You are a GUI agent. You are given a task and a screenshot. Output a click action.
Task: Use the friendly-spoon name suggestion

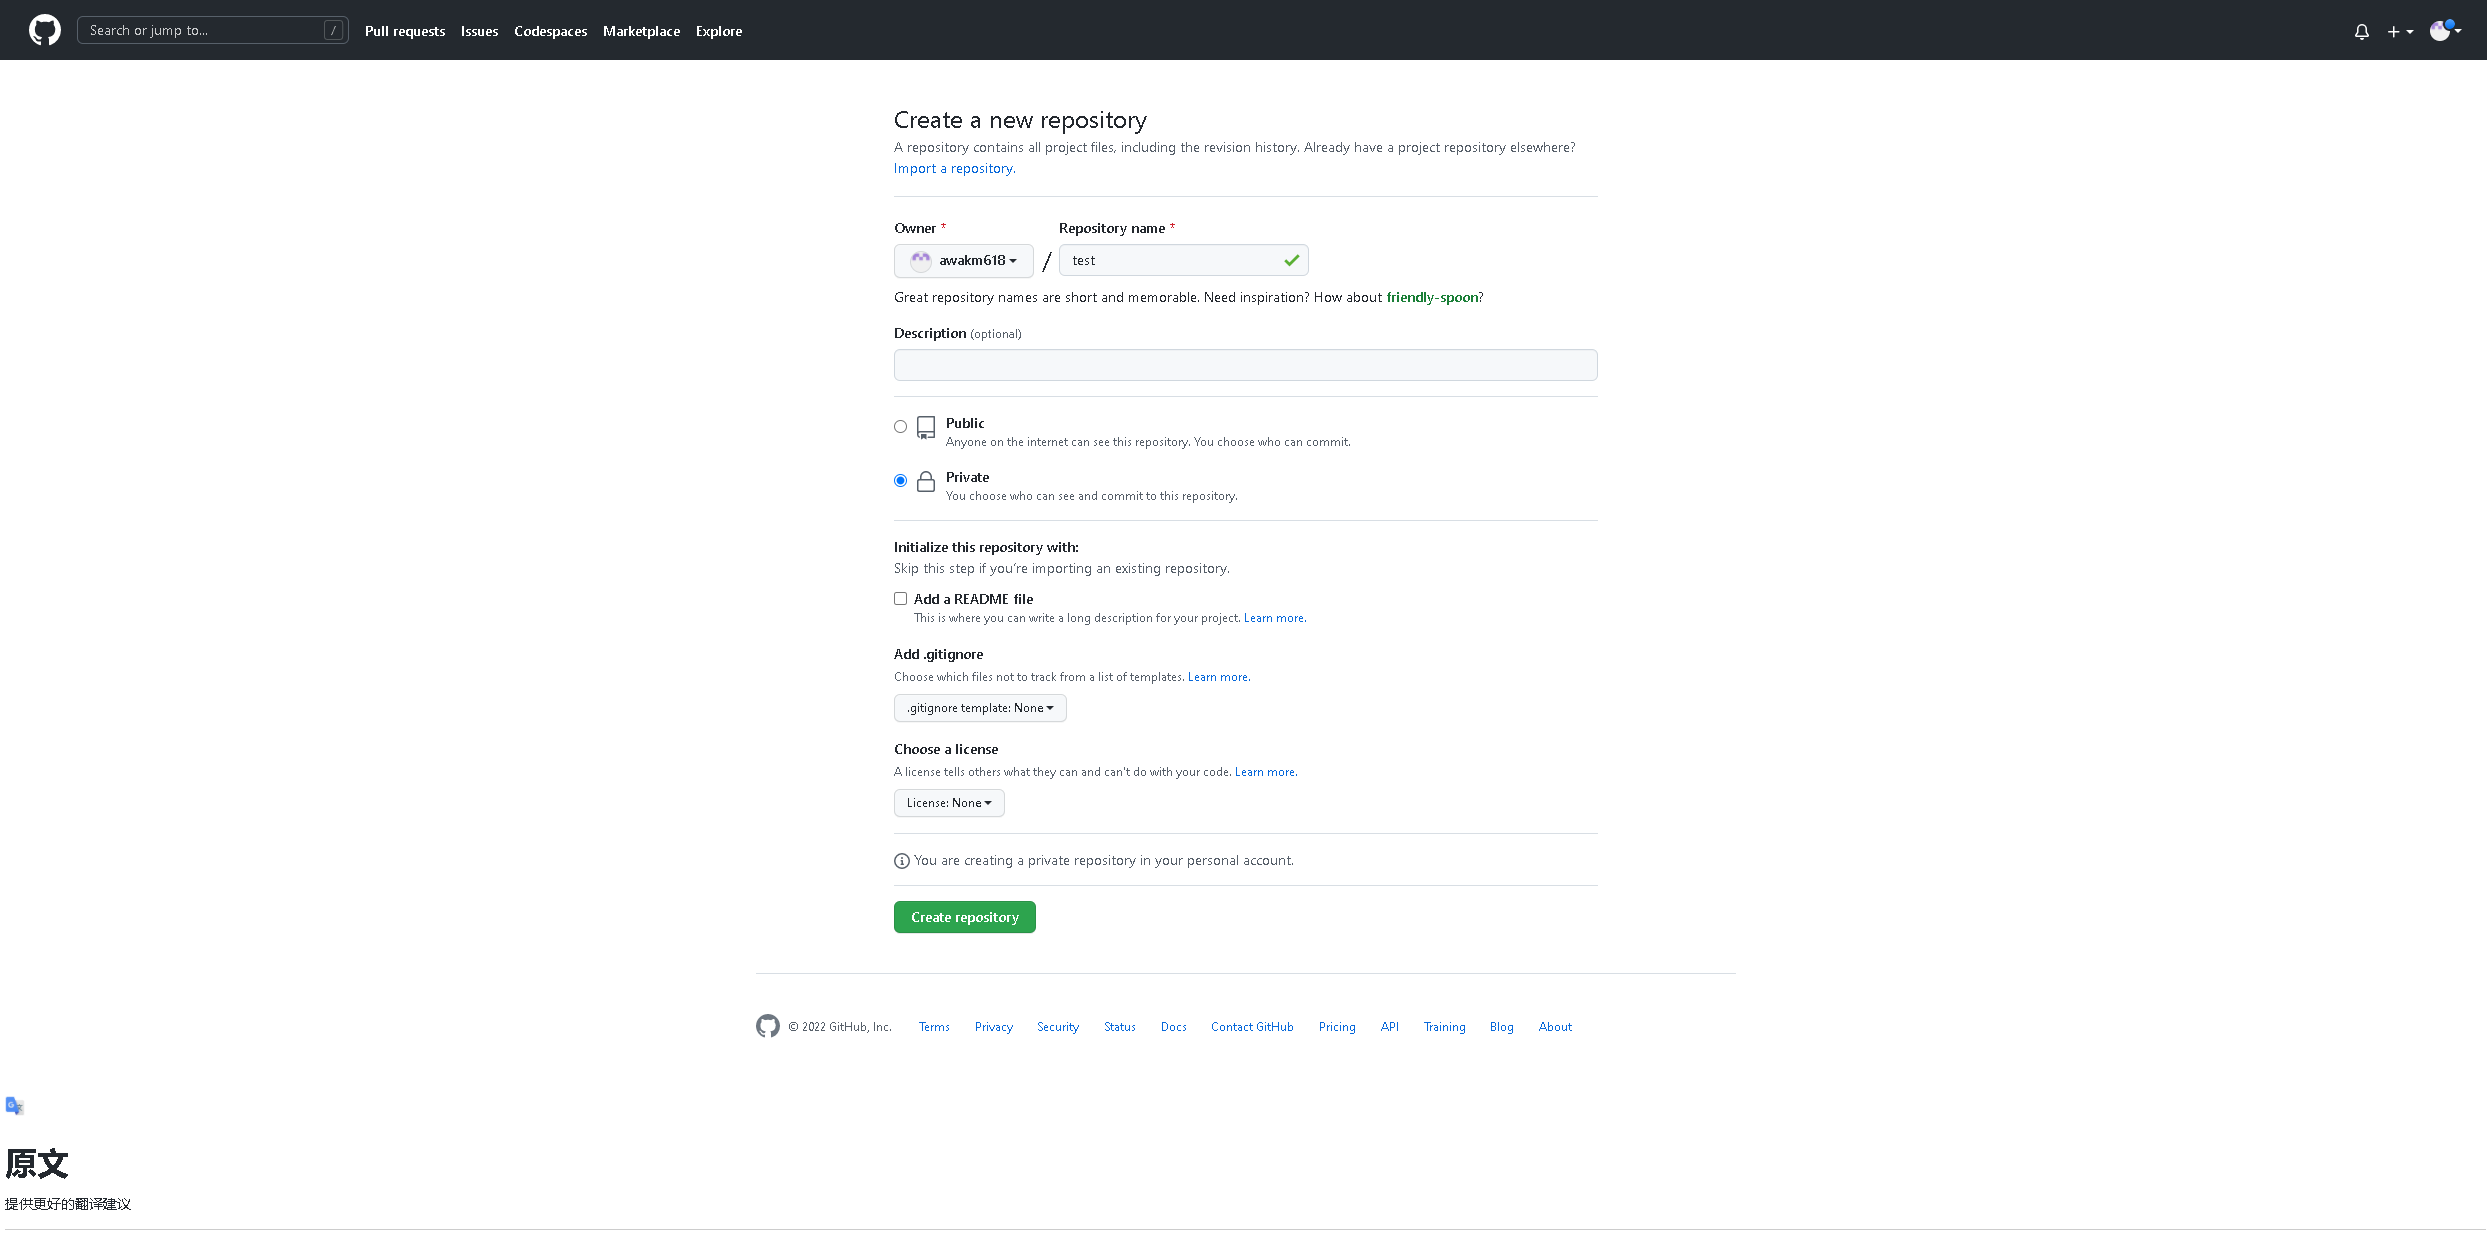pos(1431,297)
